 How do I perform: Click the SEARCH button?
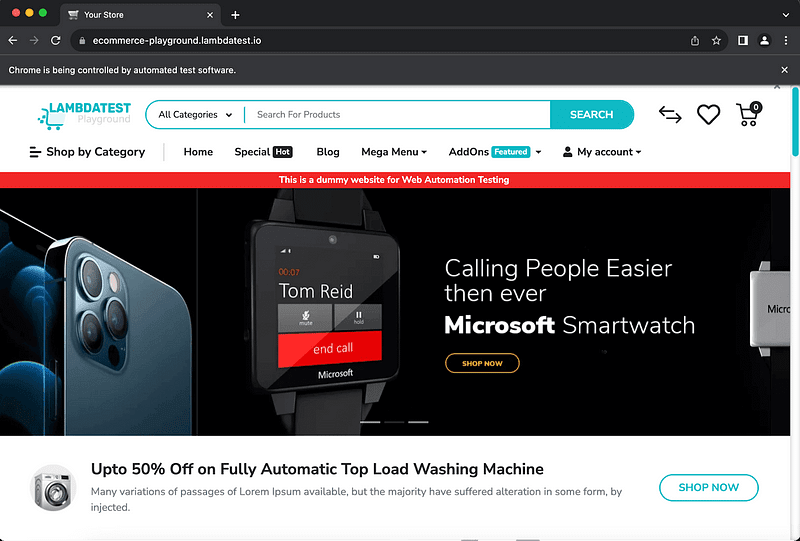click(591, 114)
